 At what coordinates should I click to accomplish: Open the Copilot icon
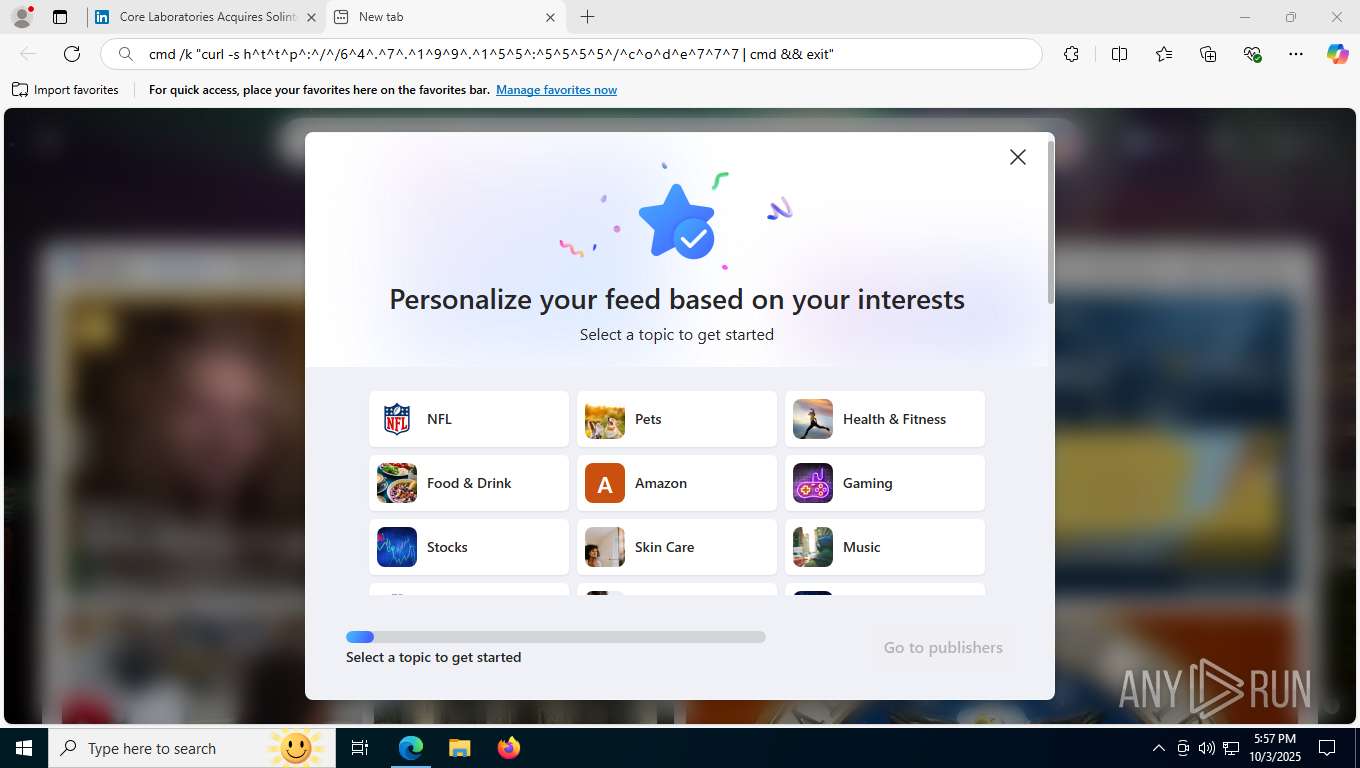(x=1337, y=54)
